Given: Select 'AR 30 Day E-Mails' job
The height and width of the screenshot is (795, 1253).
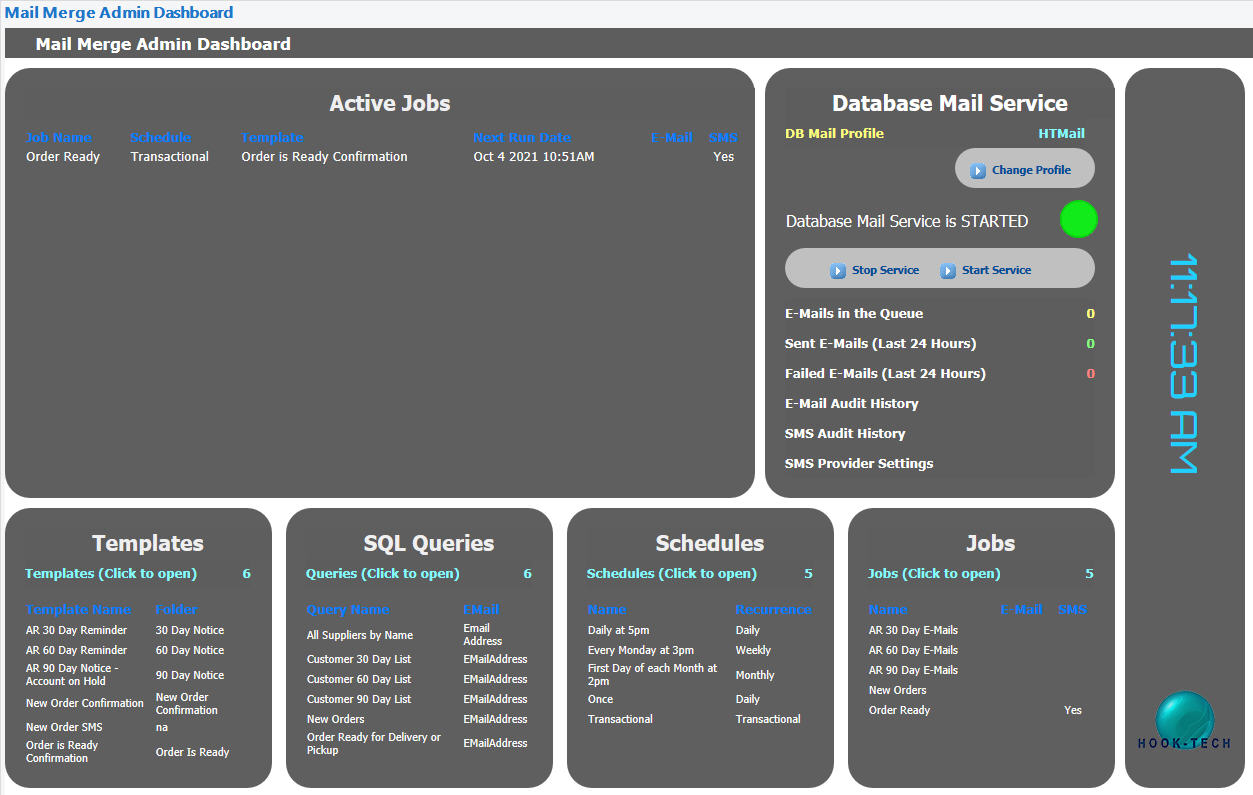Looking at the screenshot, I should tap(913, 631).
